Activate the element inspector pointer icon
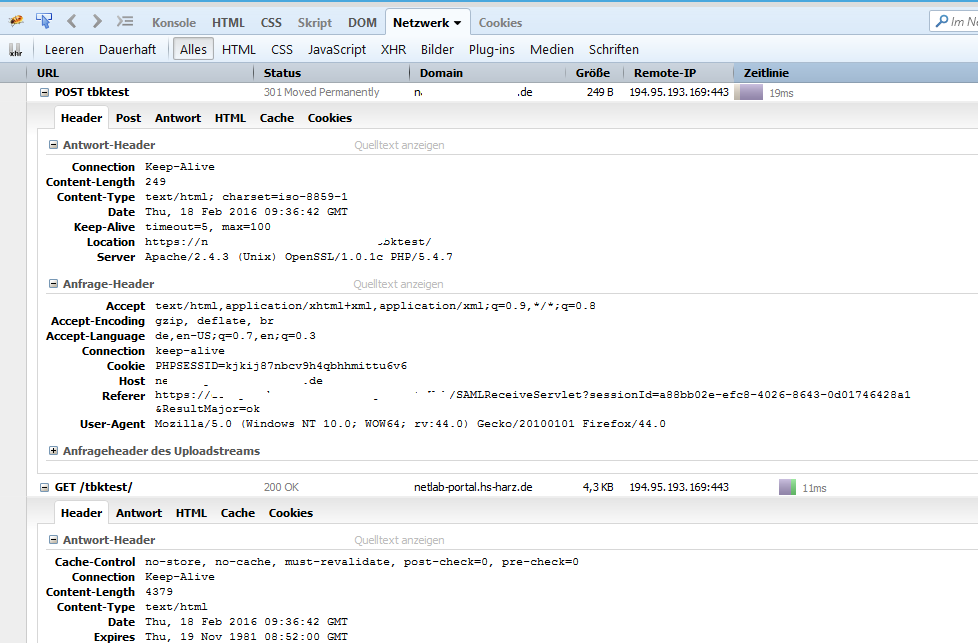Screen dimensions: 978x643 click(x=44, y=21)
